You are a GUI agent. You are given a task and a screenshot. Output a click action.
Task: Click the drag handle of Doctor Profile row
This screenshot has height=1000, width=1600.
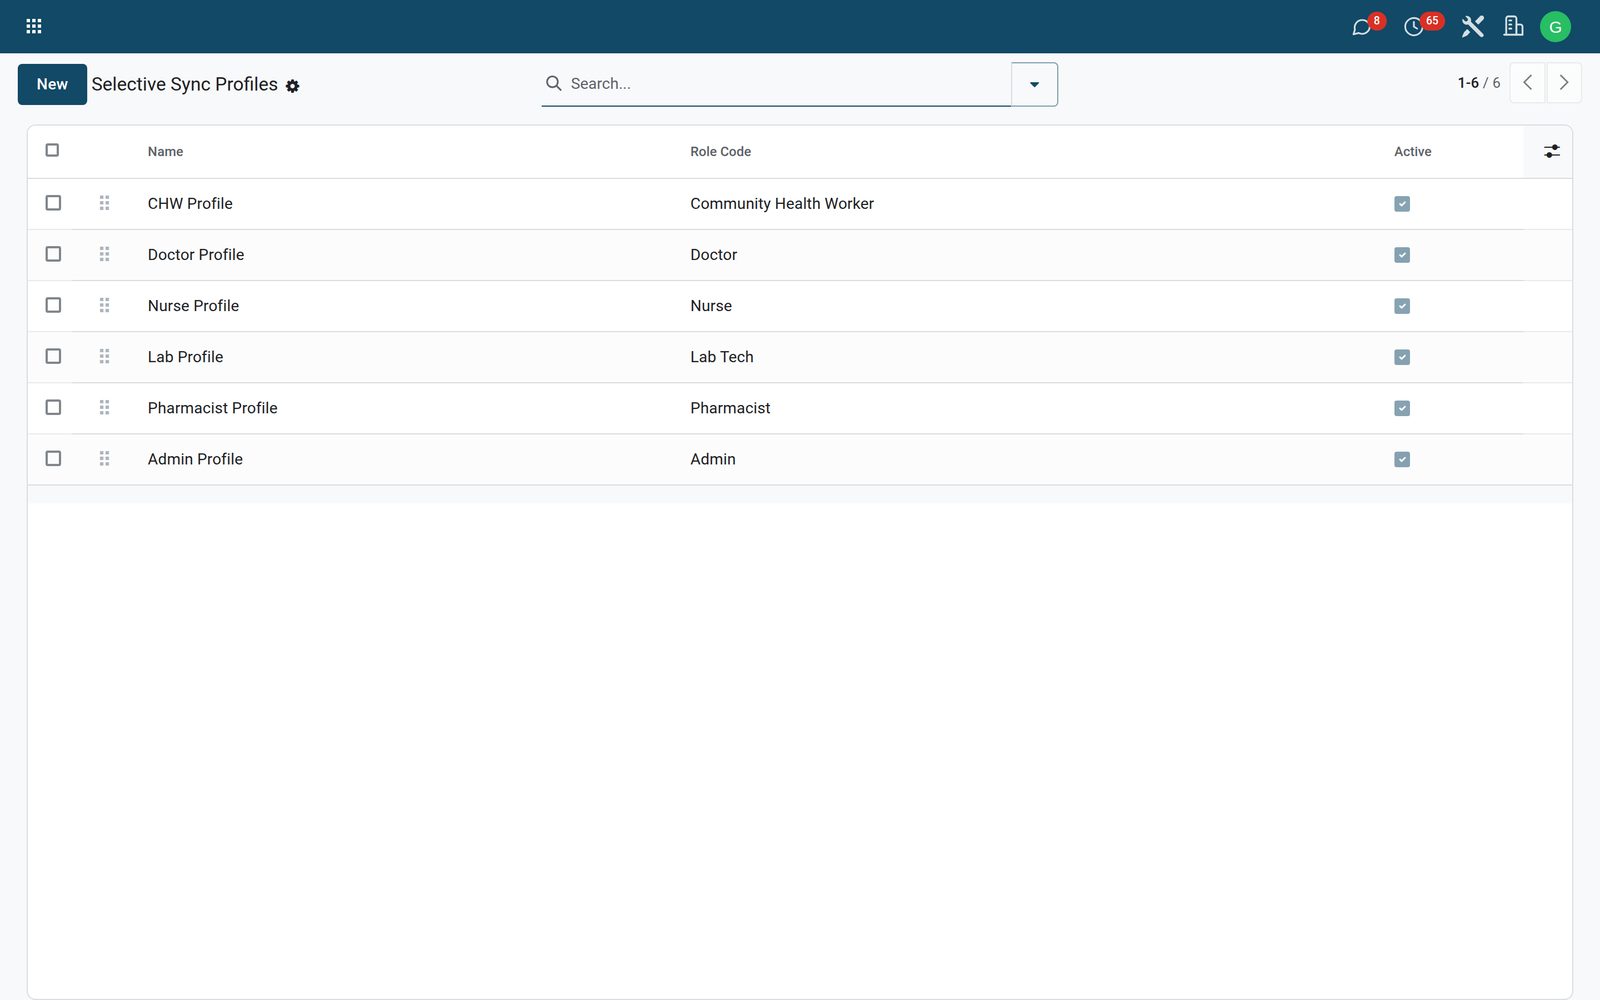[x=104, y=254]
